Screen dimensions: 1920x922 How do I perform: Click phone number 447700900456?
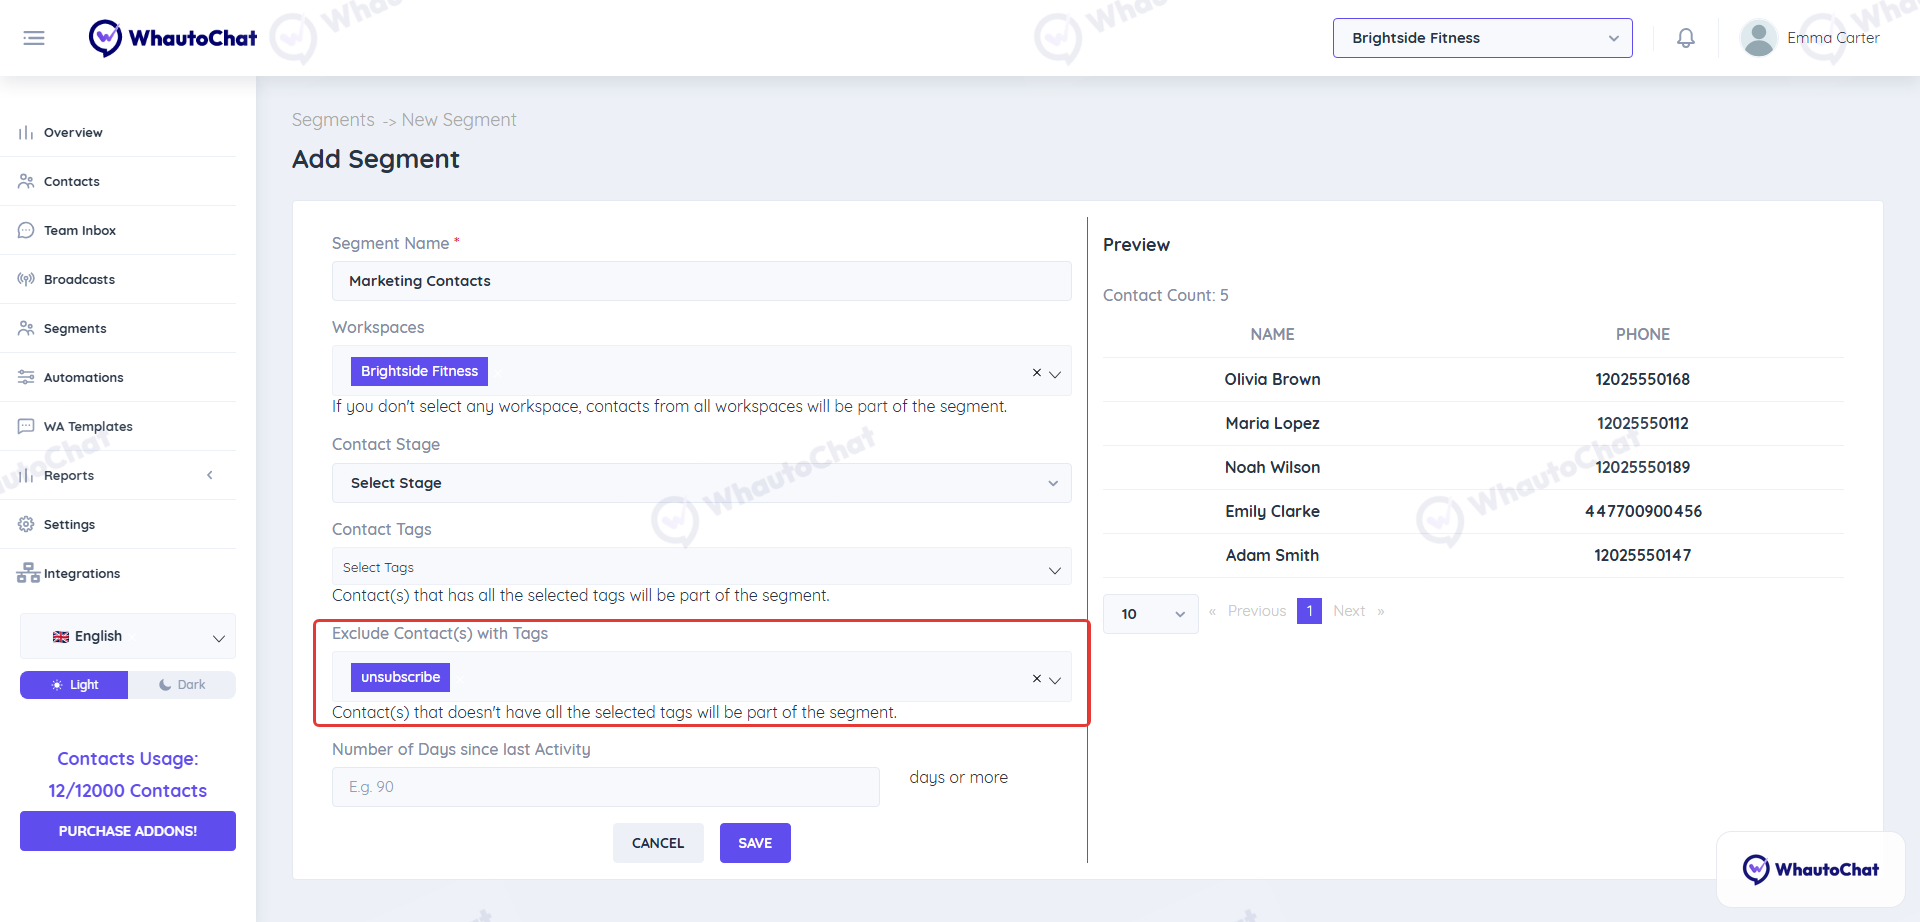[1643, 511]
